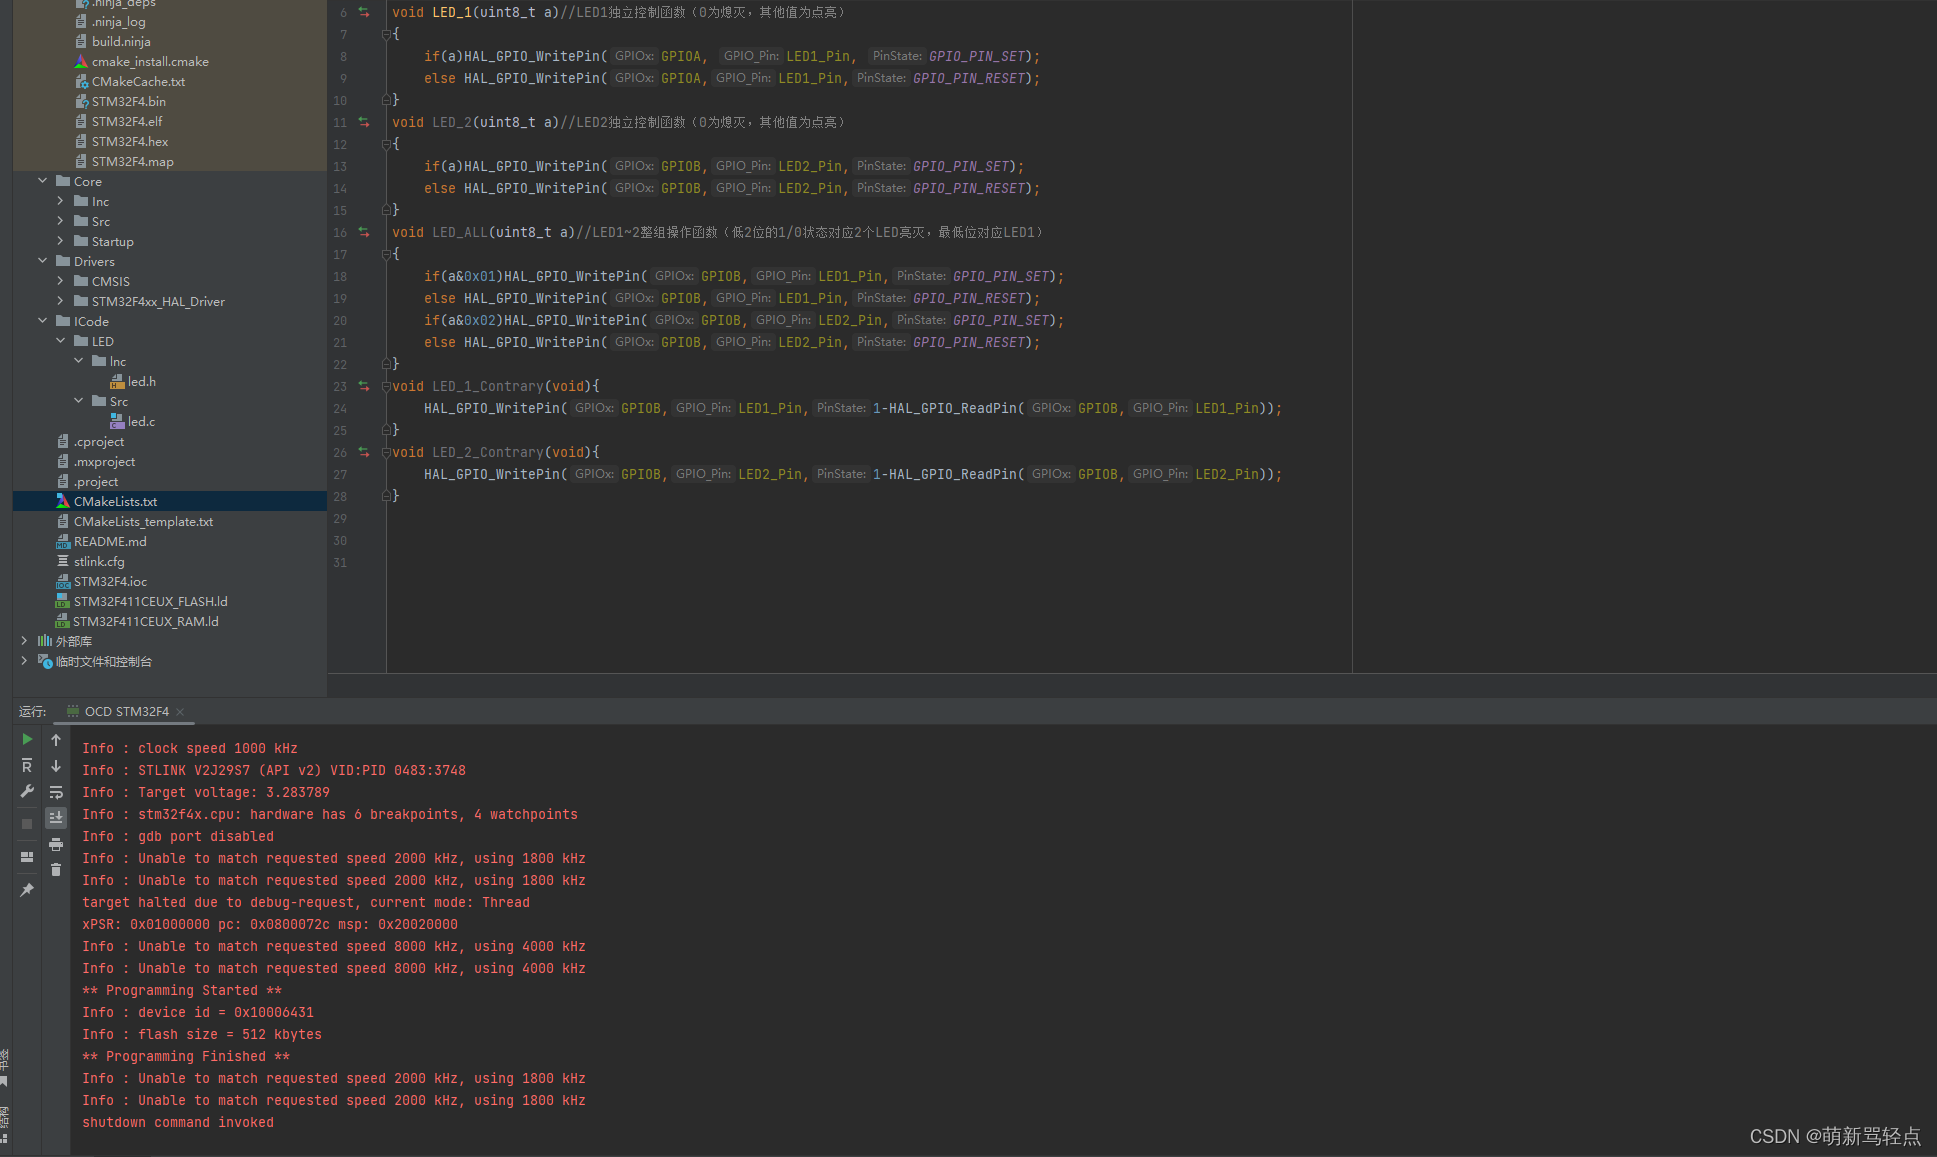Click the print icon in console toolbar

(56, 844)
